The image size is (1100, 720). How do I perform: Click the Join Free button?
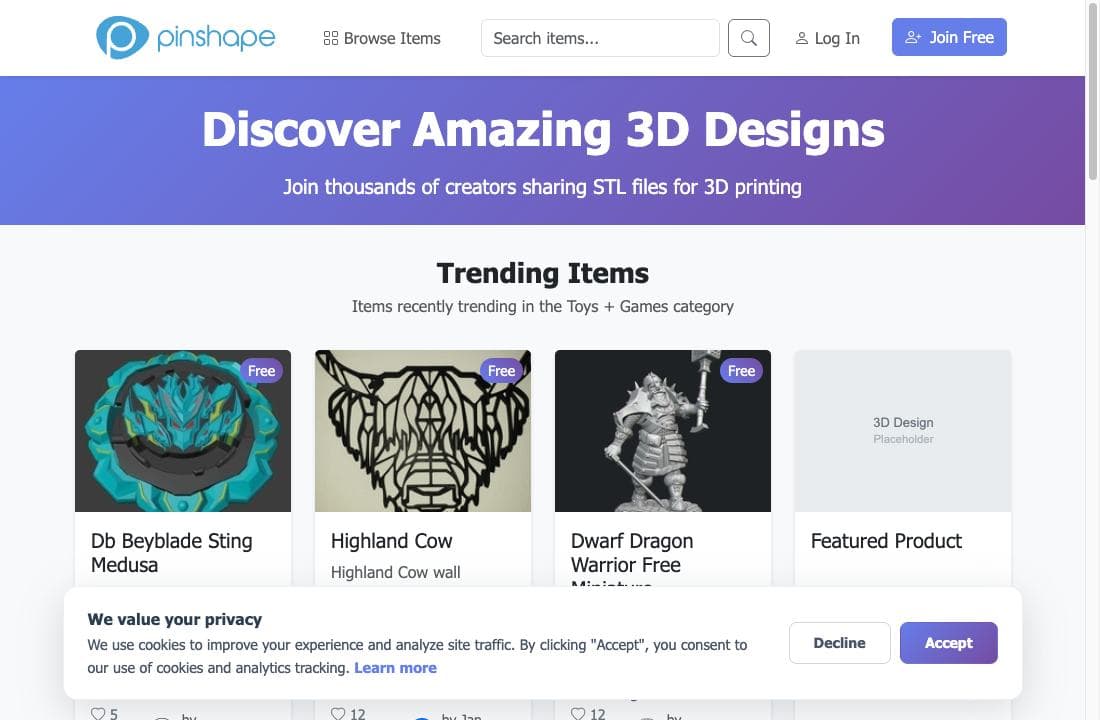949,37
